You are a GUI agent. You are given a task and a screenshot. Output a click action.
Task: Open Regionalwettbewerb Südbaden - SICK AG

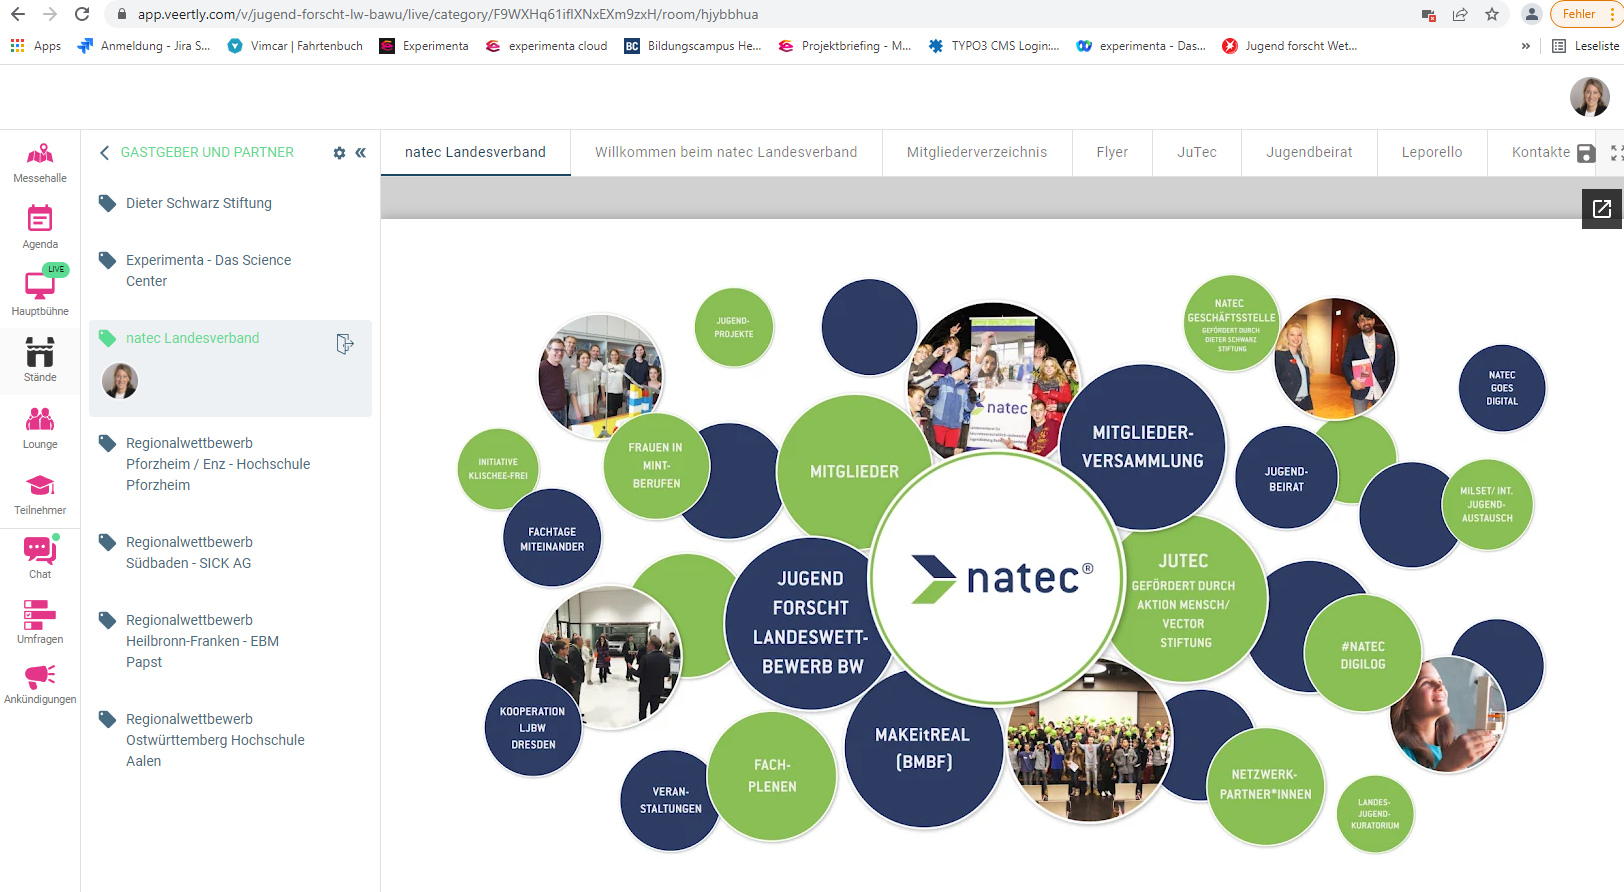pyautogui.click(x=188, y=552)
